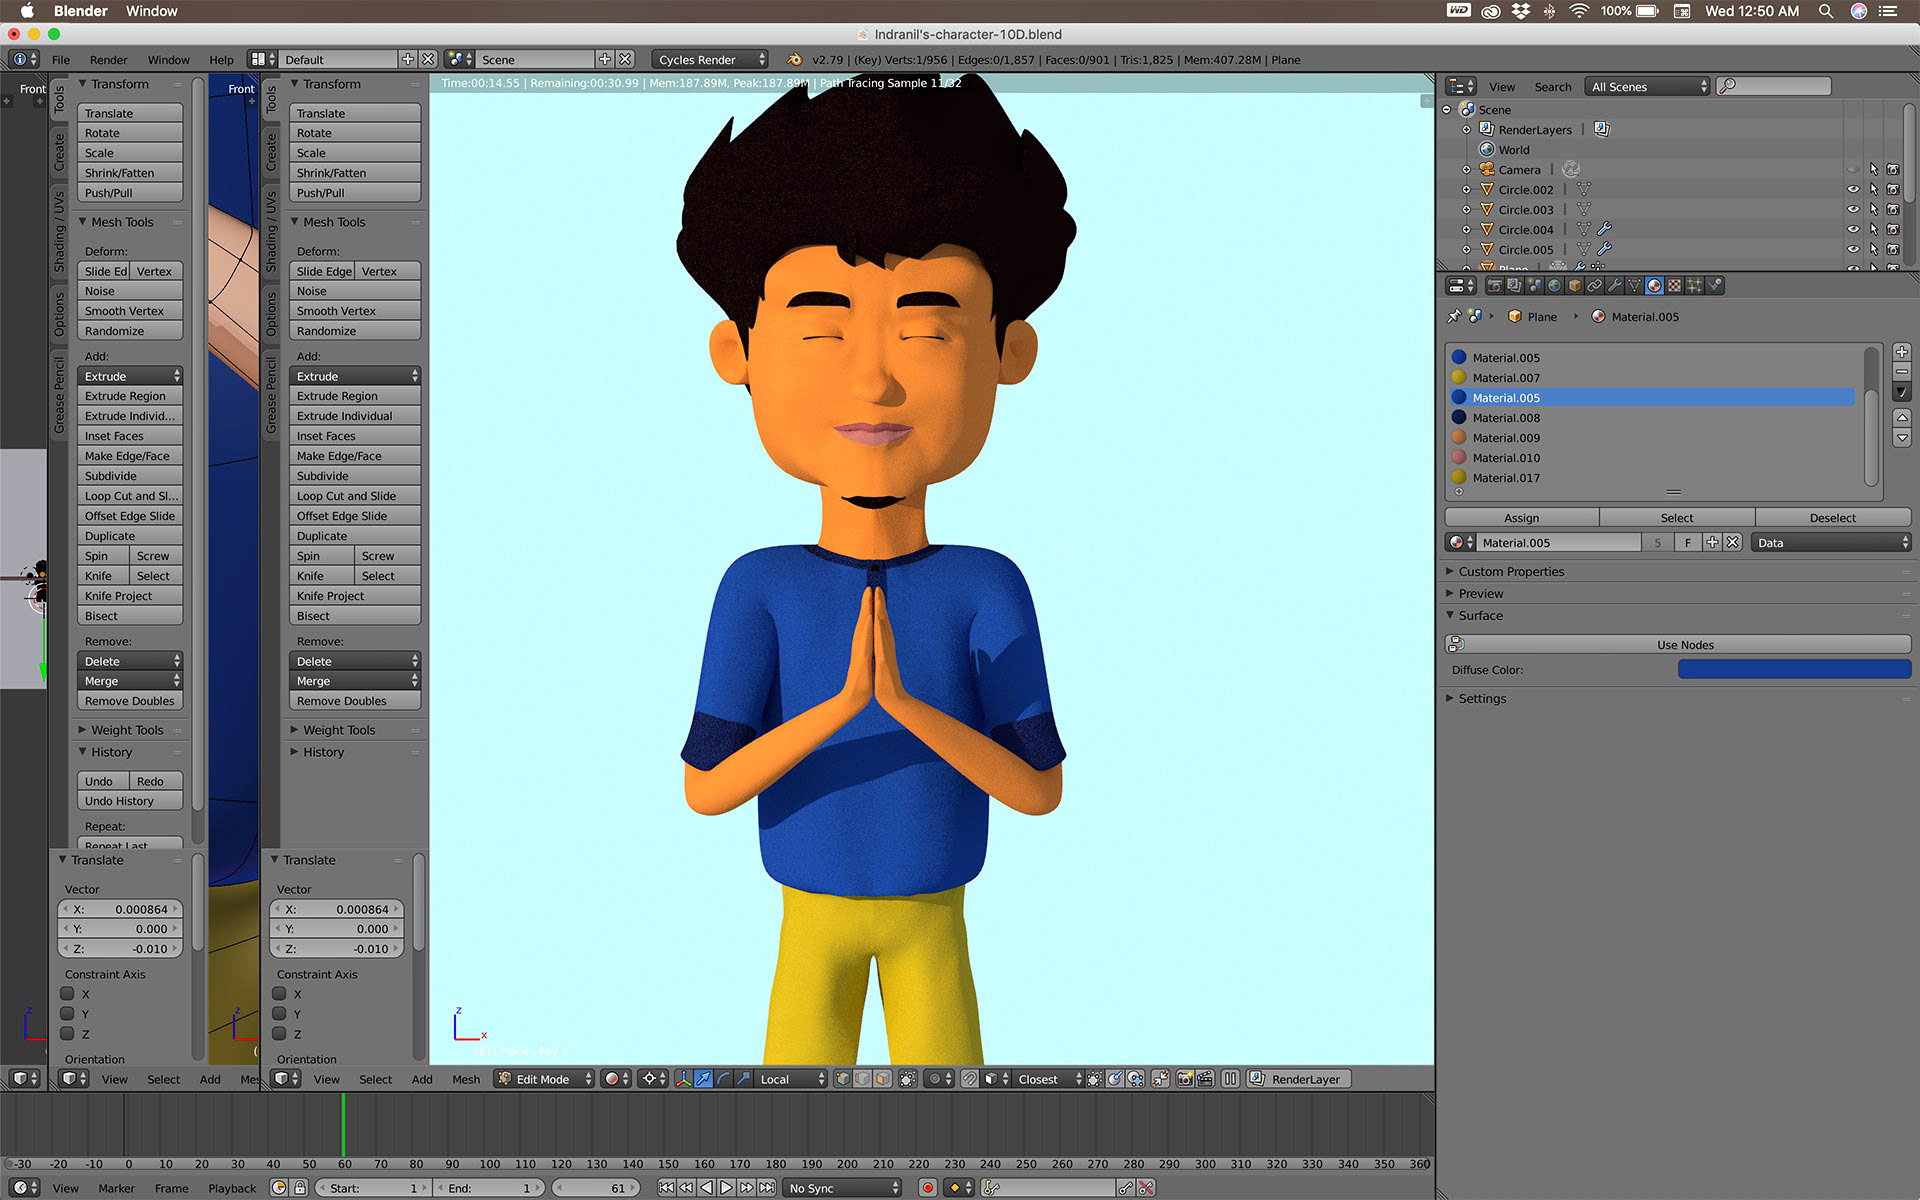Expand the Settings panel

pos(1481,698)
